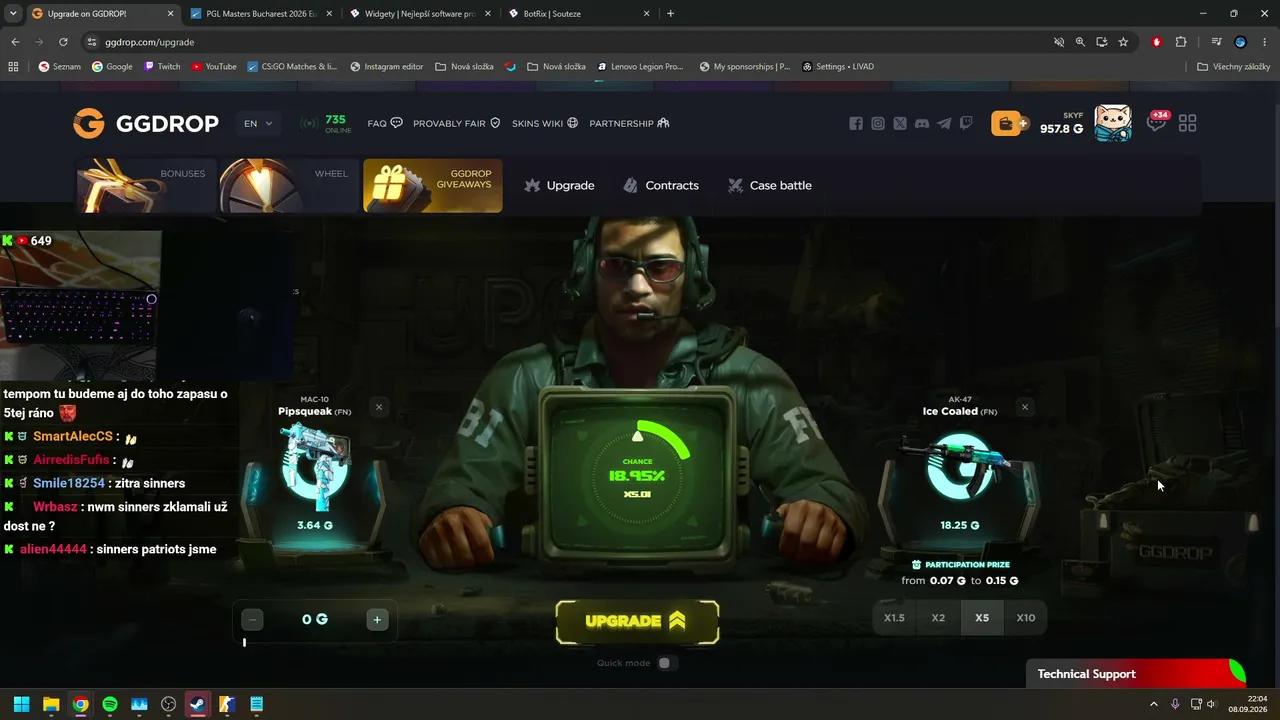
Task: Go to Upgrade section
Action: pos(559,185)
